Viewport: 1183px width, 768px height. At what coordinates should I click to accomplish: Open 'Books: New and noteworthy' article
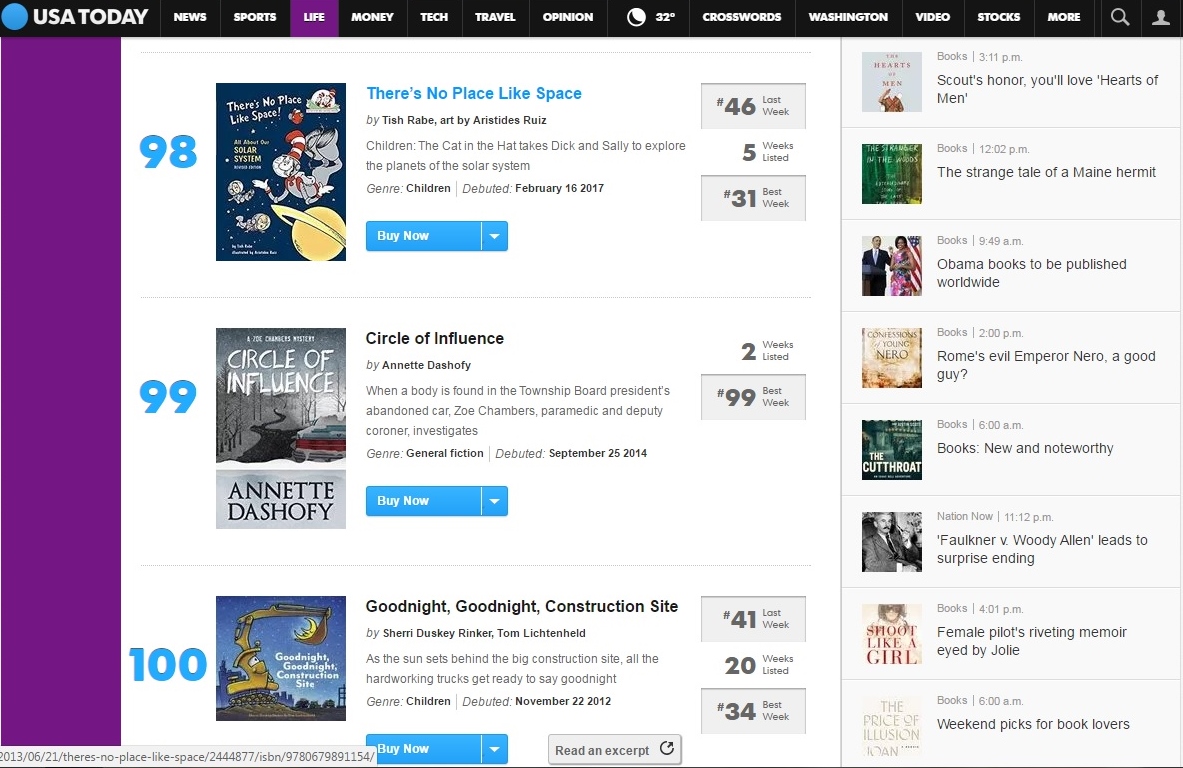coord(1025,448)
